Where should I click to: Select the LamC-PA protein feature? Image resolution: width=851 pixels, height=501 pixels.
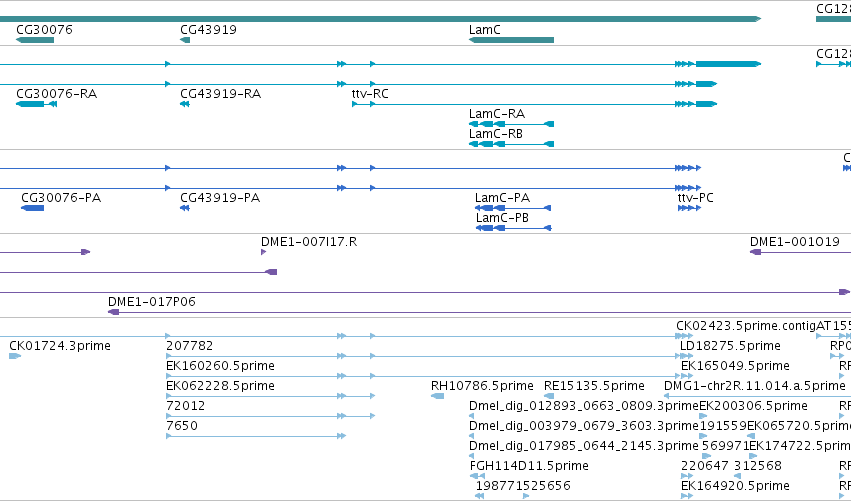pyautogui.click(x=513, y=208)
